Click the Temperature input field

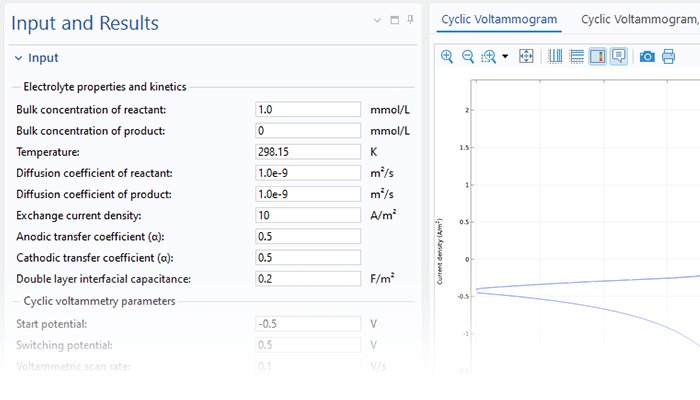(x=308, y=152)
